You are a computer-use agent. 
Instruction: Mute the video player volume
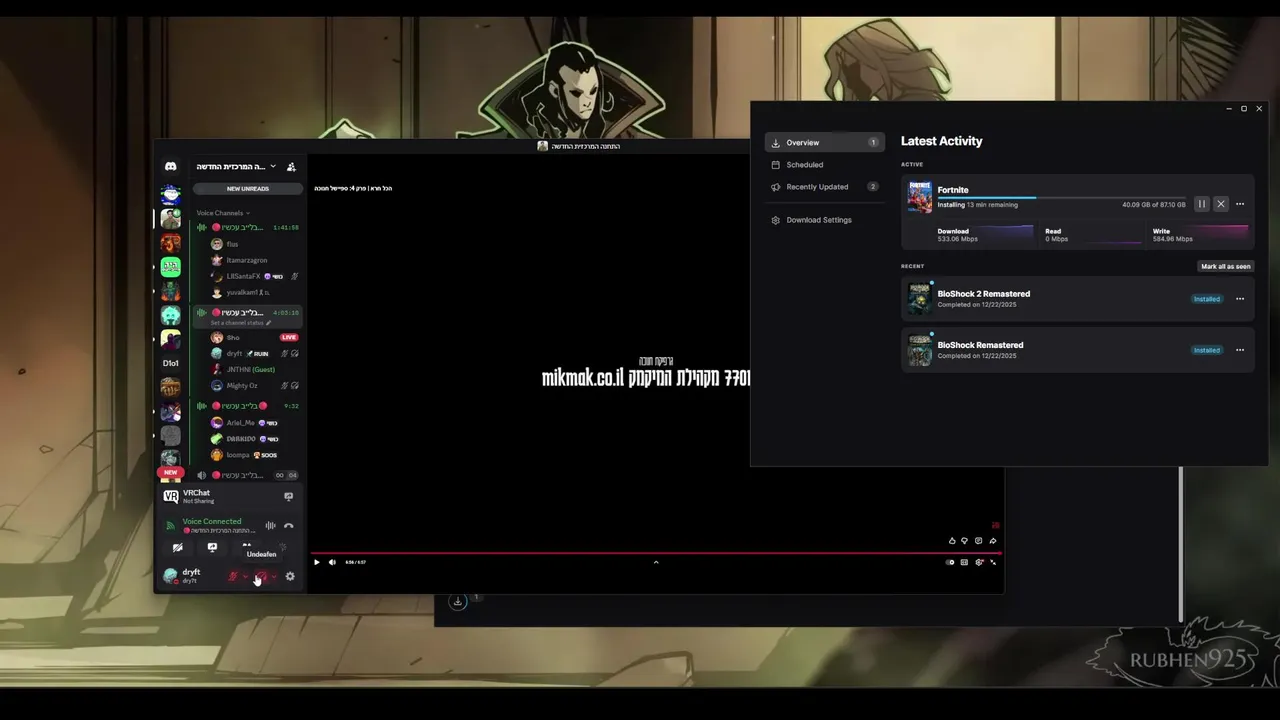(x=332, y=562)
